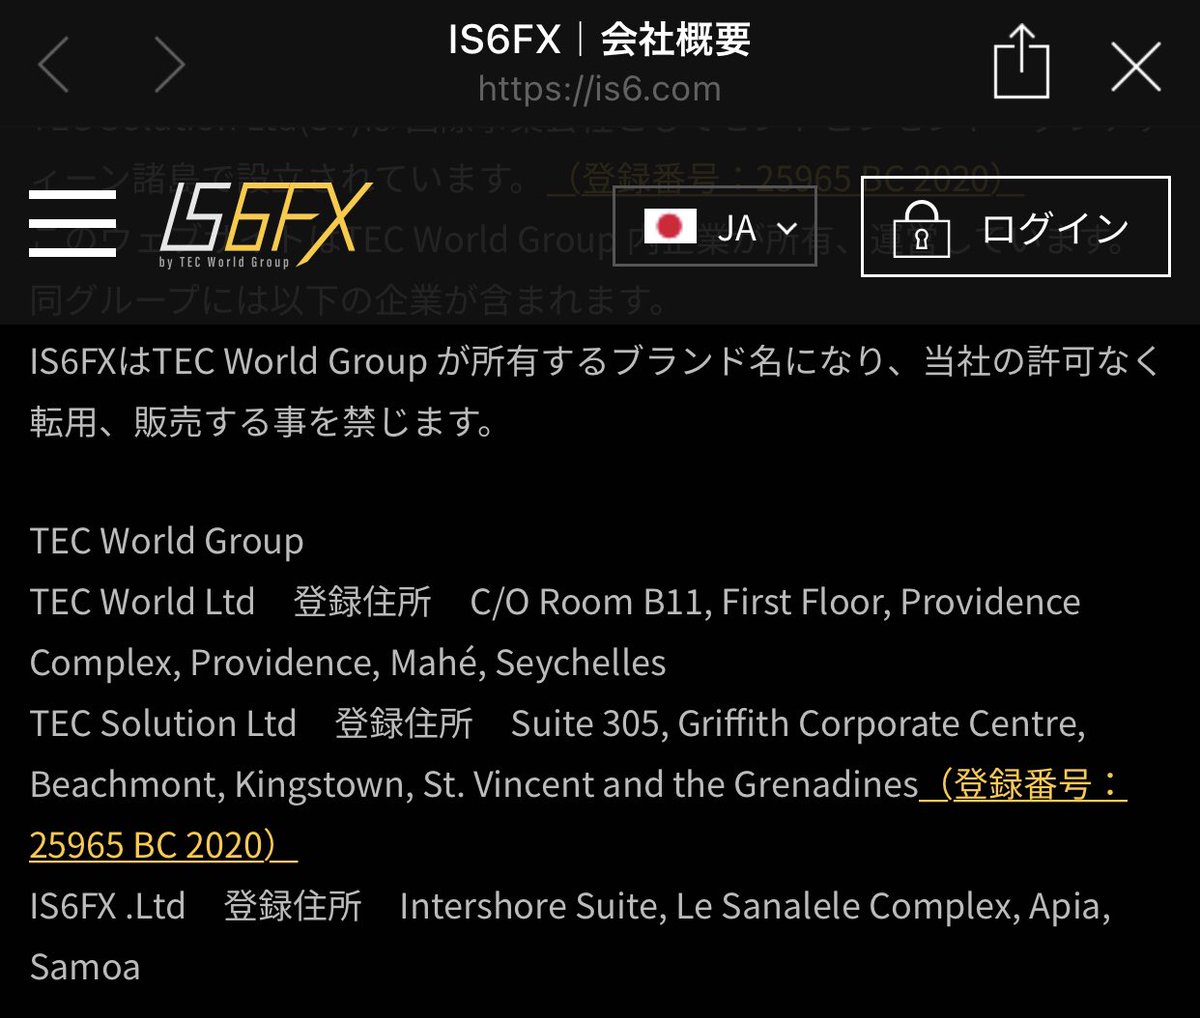1200x1018 pixels.
Task: Go back with the left arrow
Action: 53,66
